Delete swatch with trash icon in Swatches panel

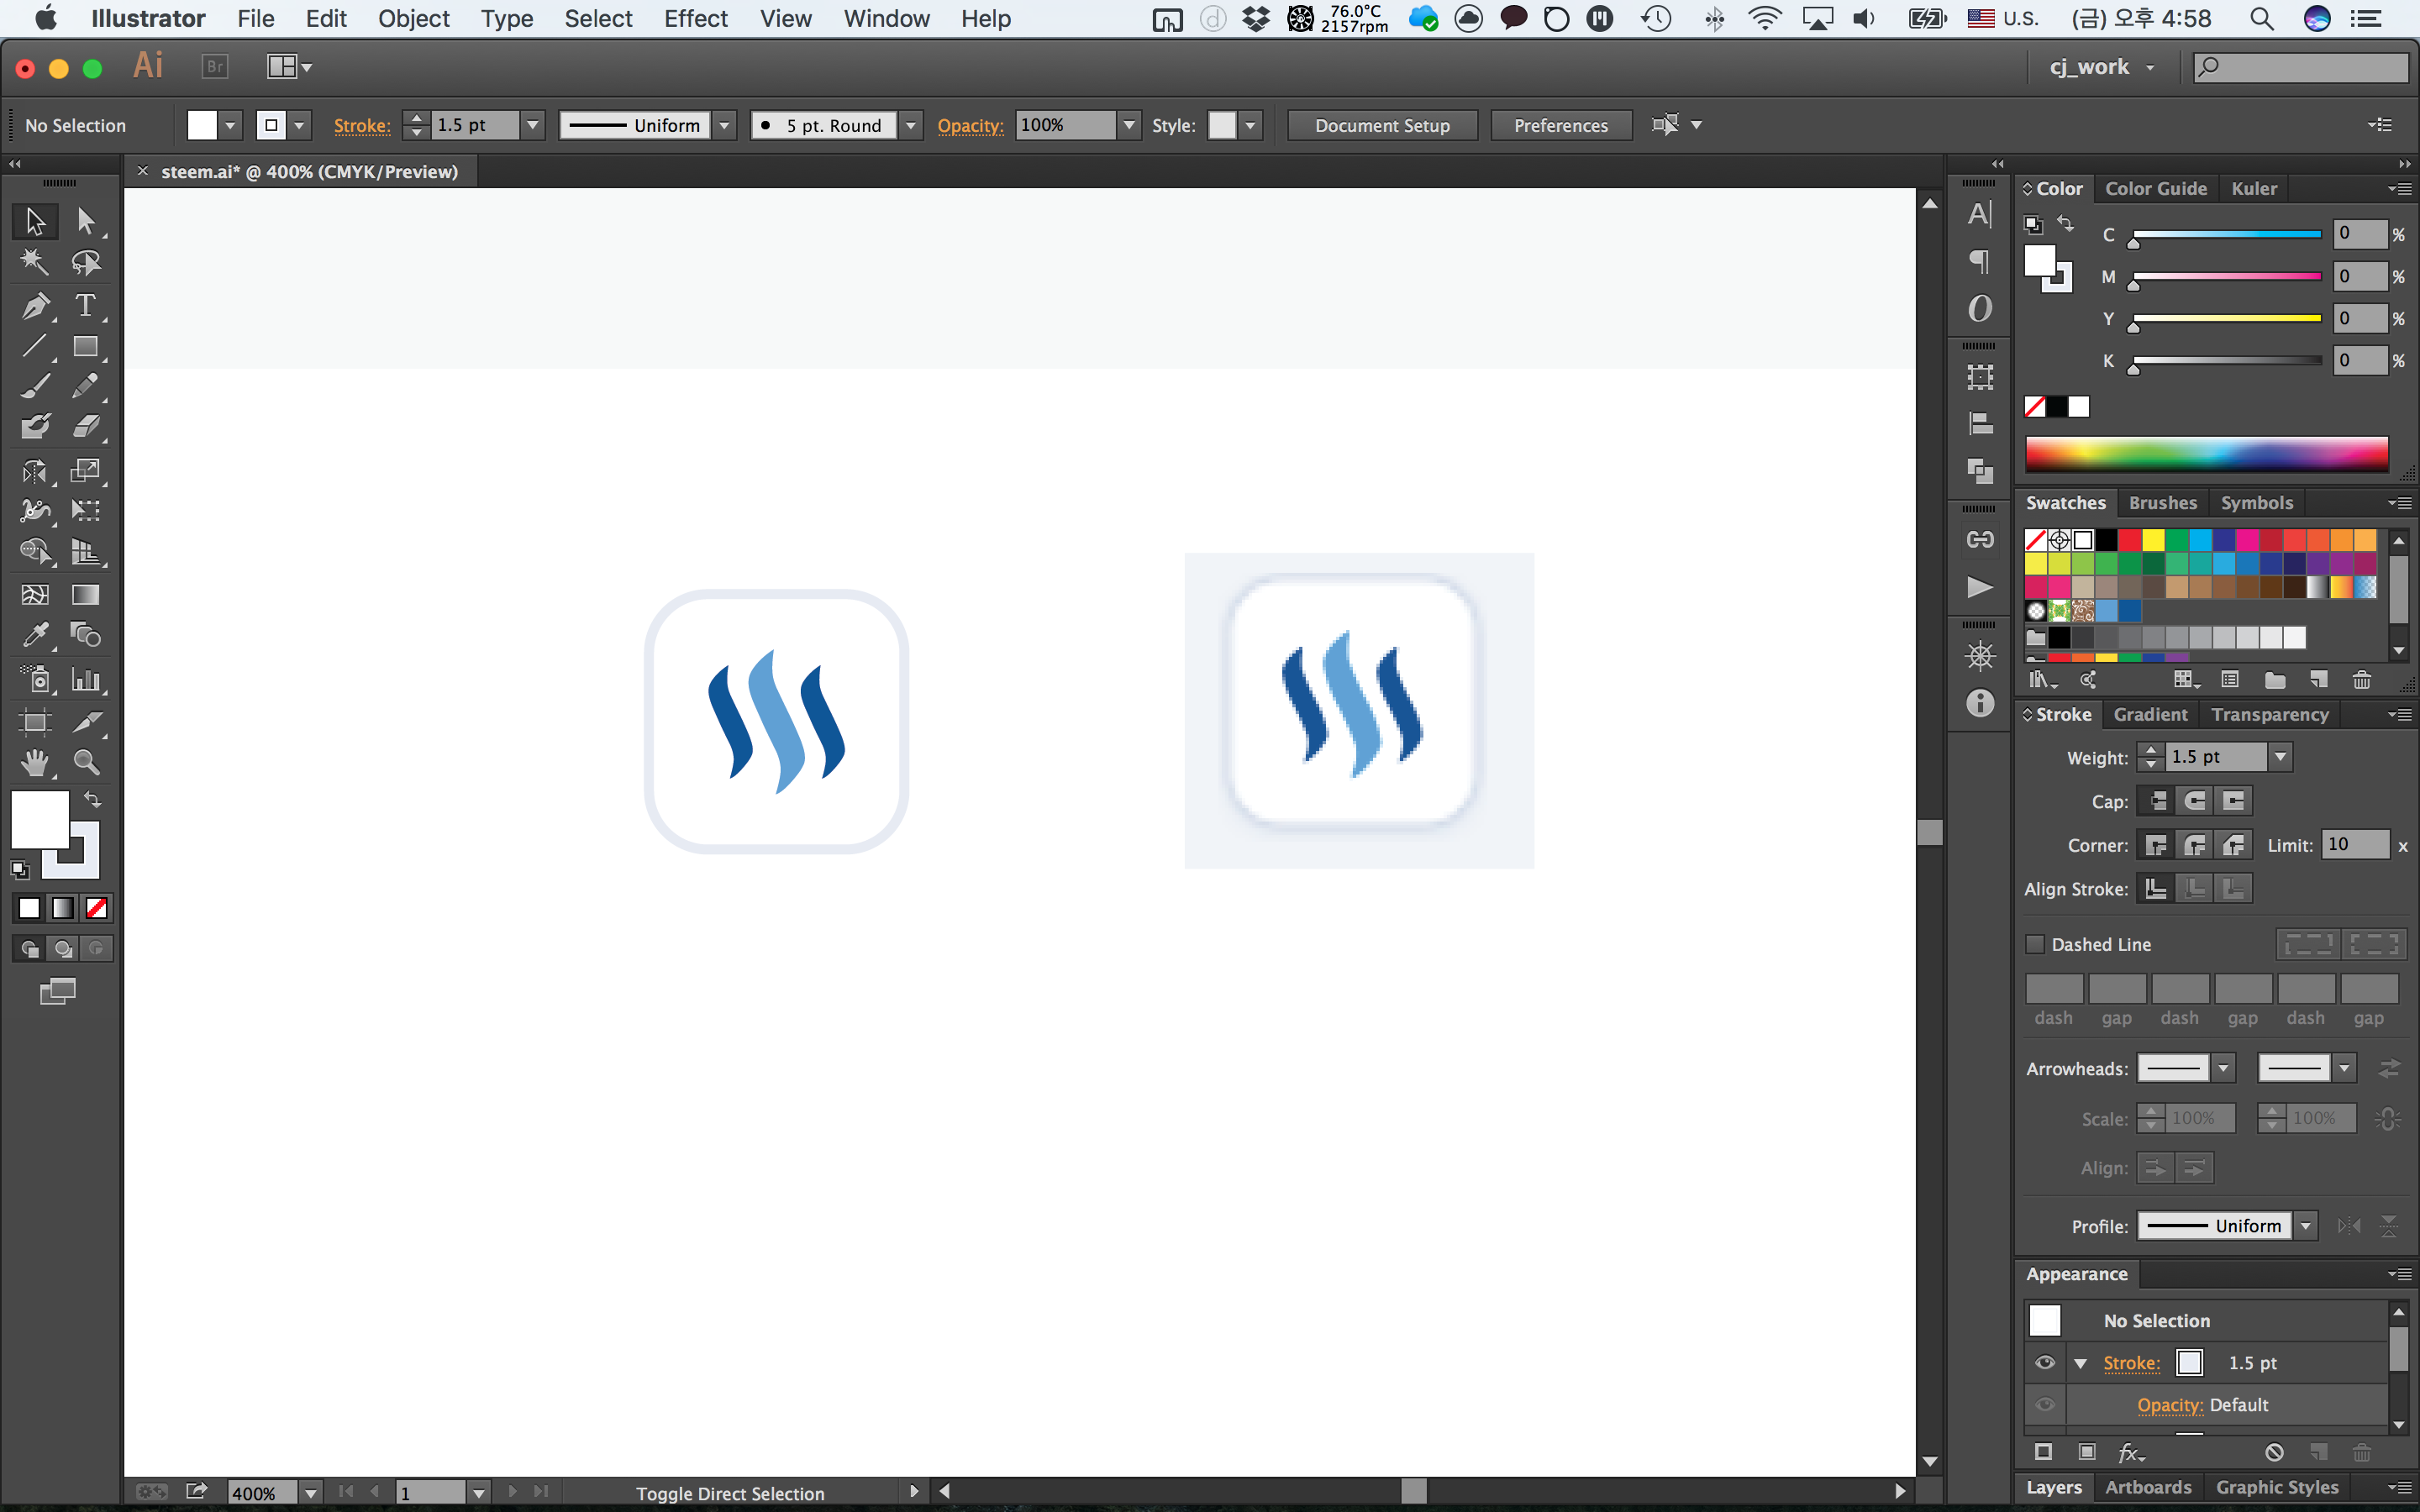[2362, 680]
